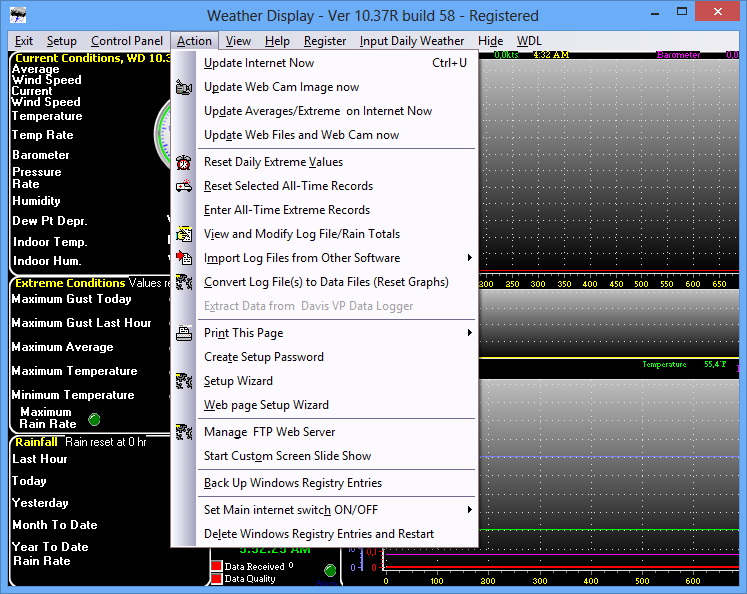Open the Hide menu

(490, 41)
